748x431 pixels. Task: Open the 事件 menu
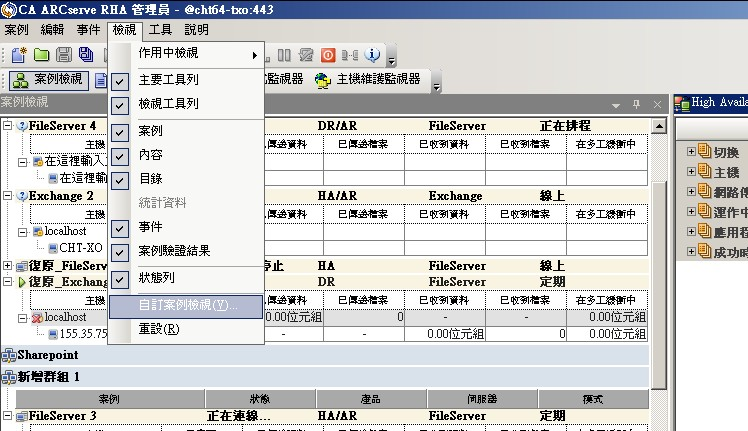coord(88,30)
